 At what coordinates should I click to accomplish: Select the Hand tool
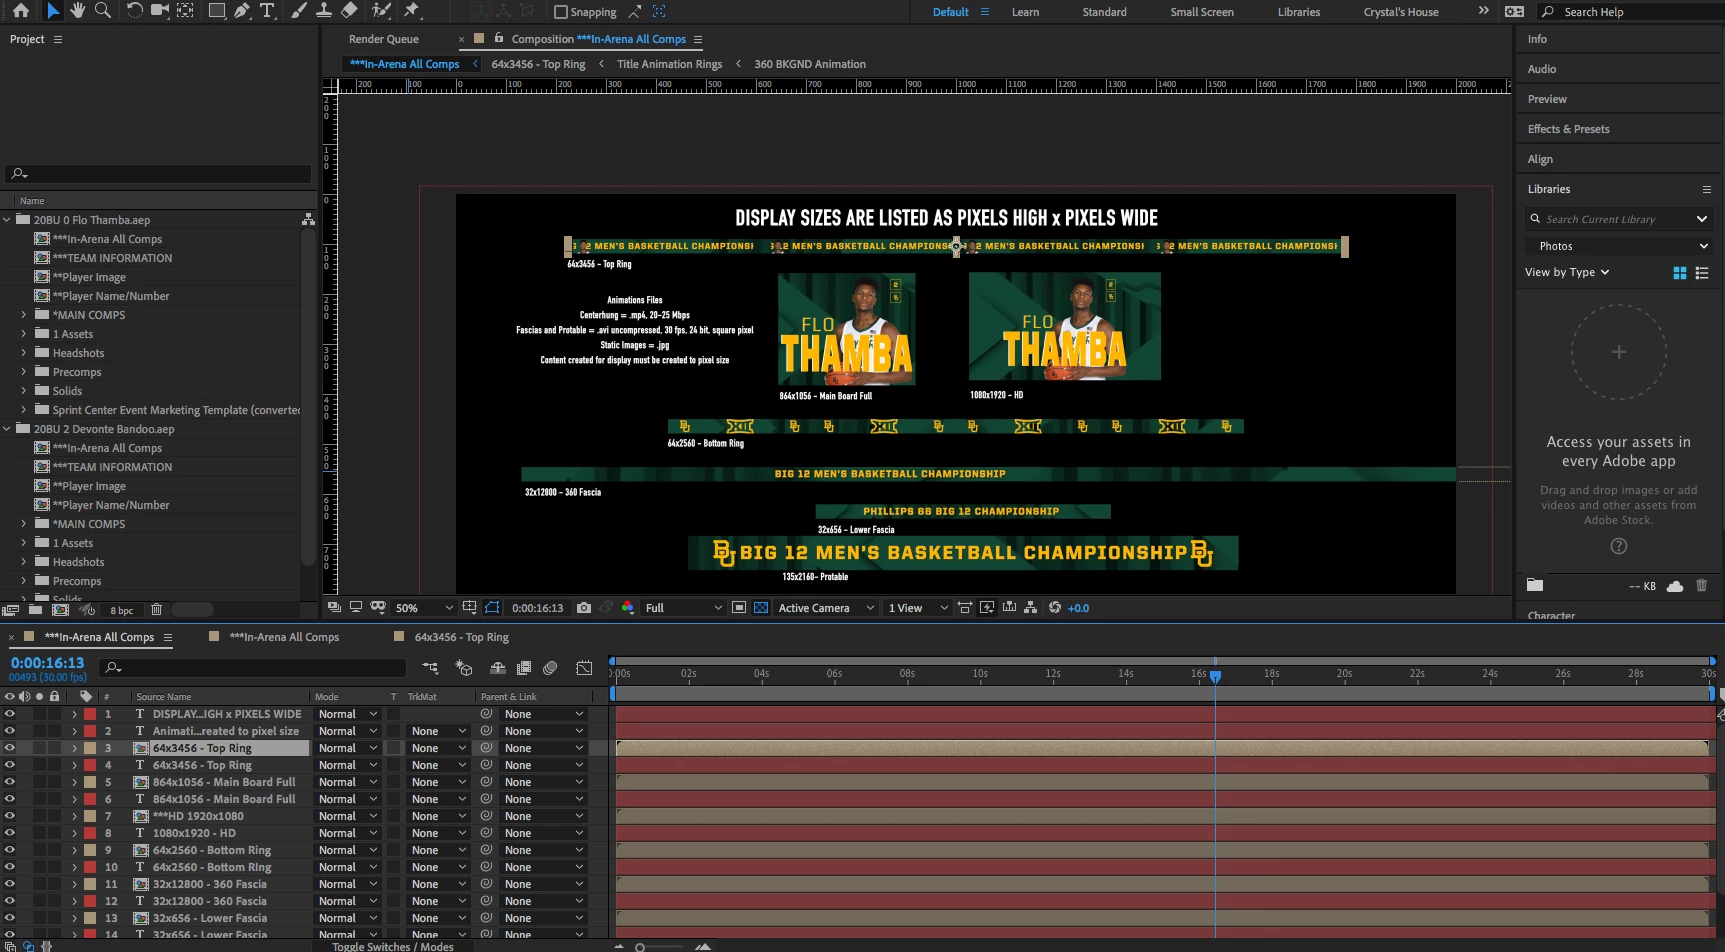pyautogui.click(x=78, y=11)
